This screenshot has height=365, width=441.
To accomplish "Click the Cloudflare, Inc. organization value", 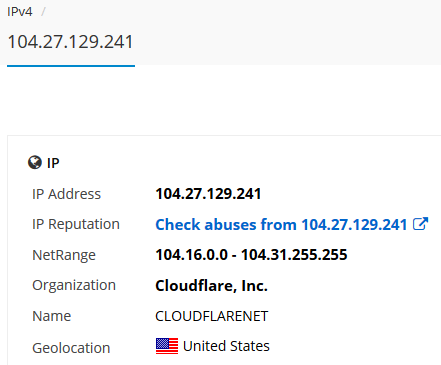I will coord(212,286).
